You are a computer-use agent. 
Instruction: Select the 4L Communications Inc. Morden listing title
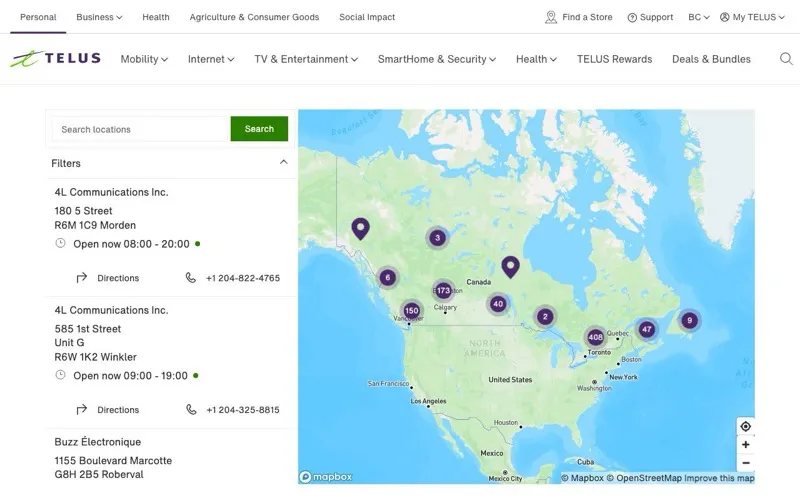(x=111, y=192)
